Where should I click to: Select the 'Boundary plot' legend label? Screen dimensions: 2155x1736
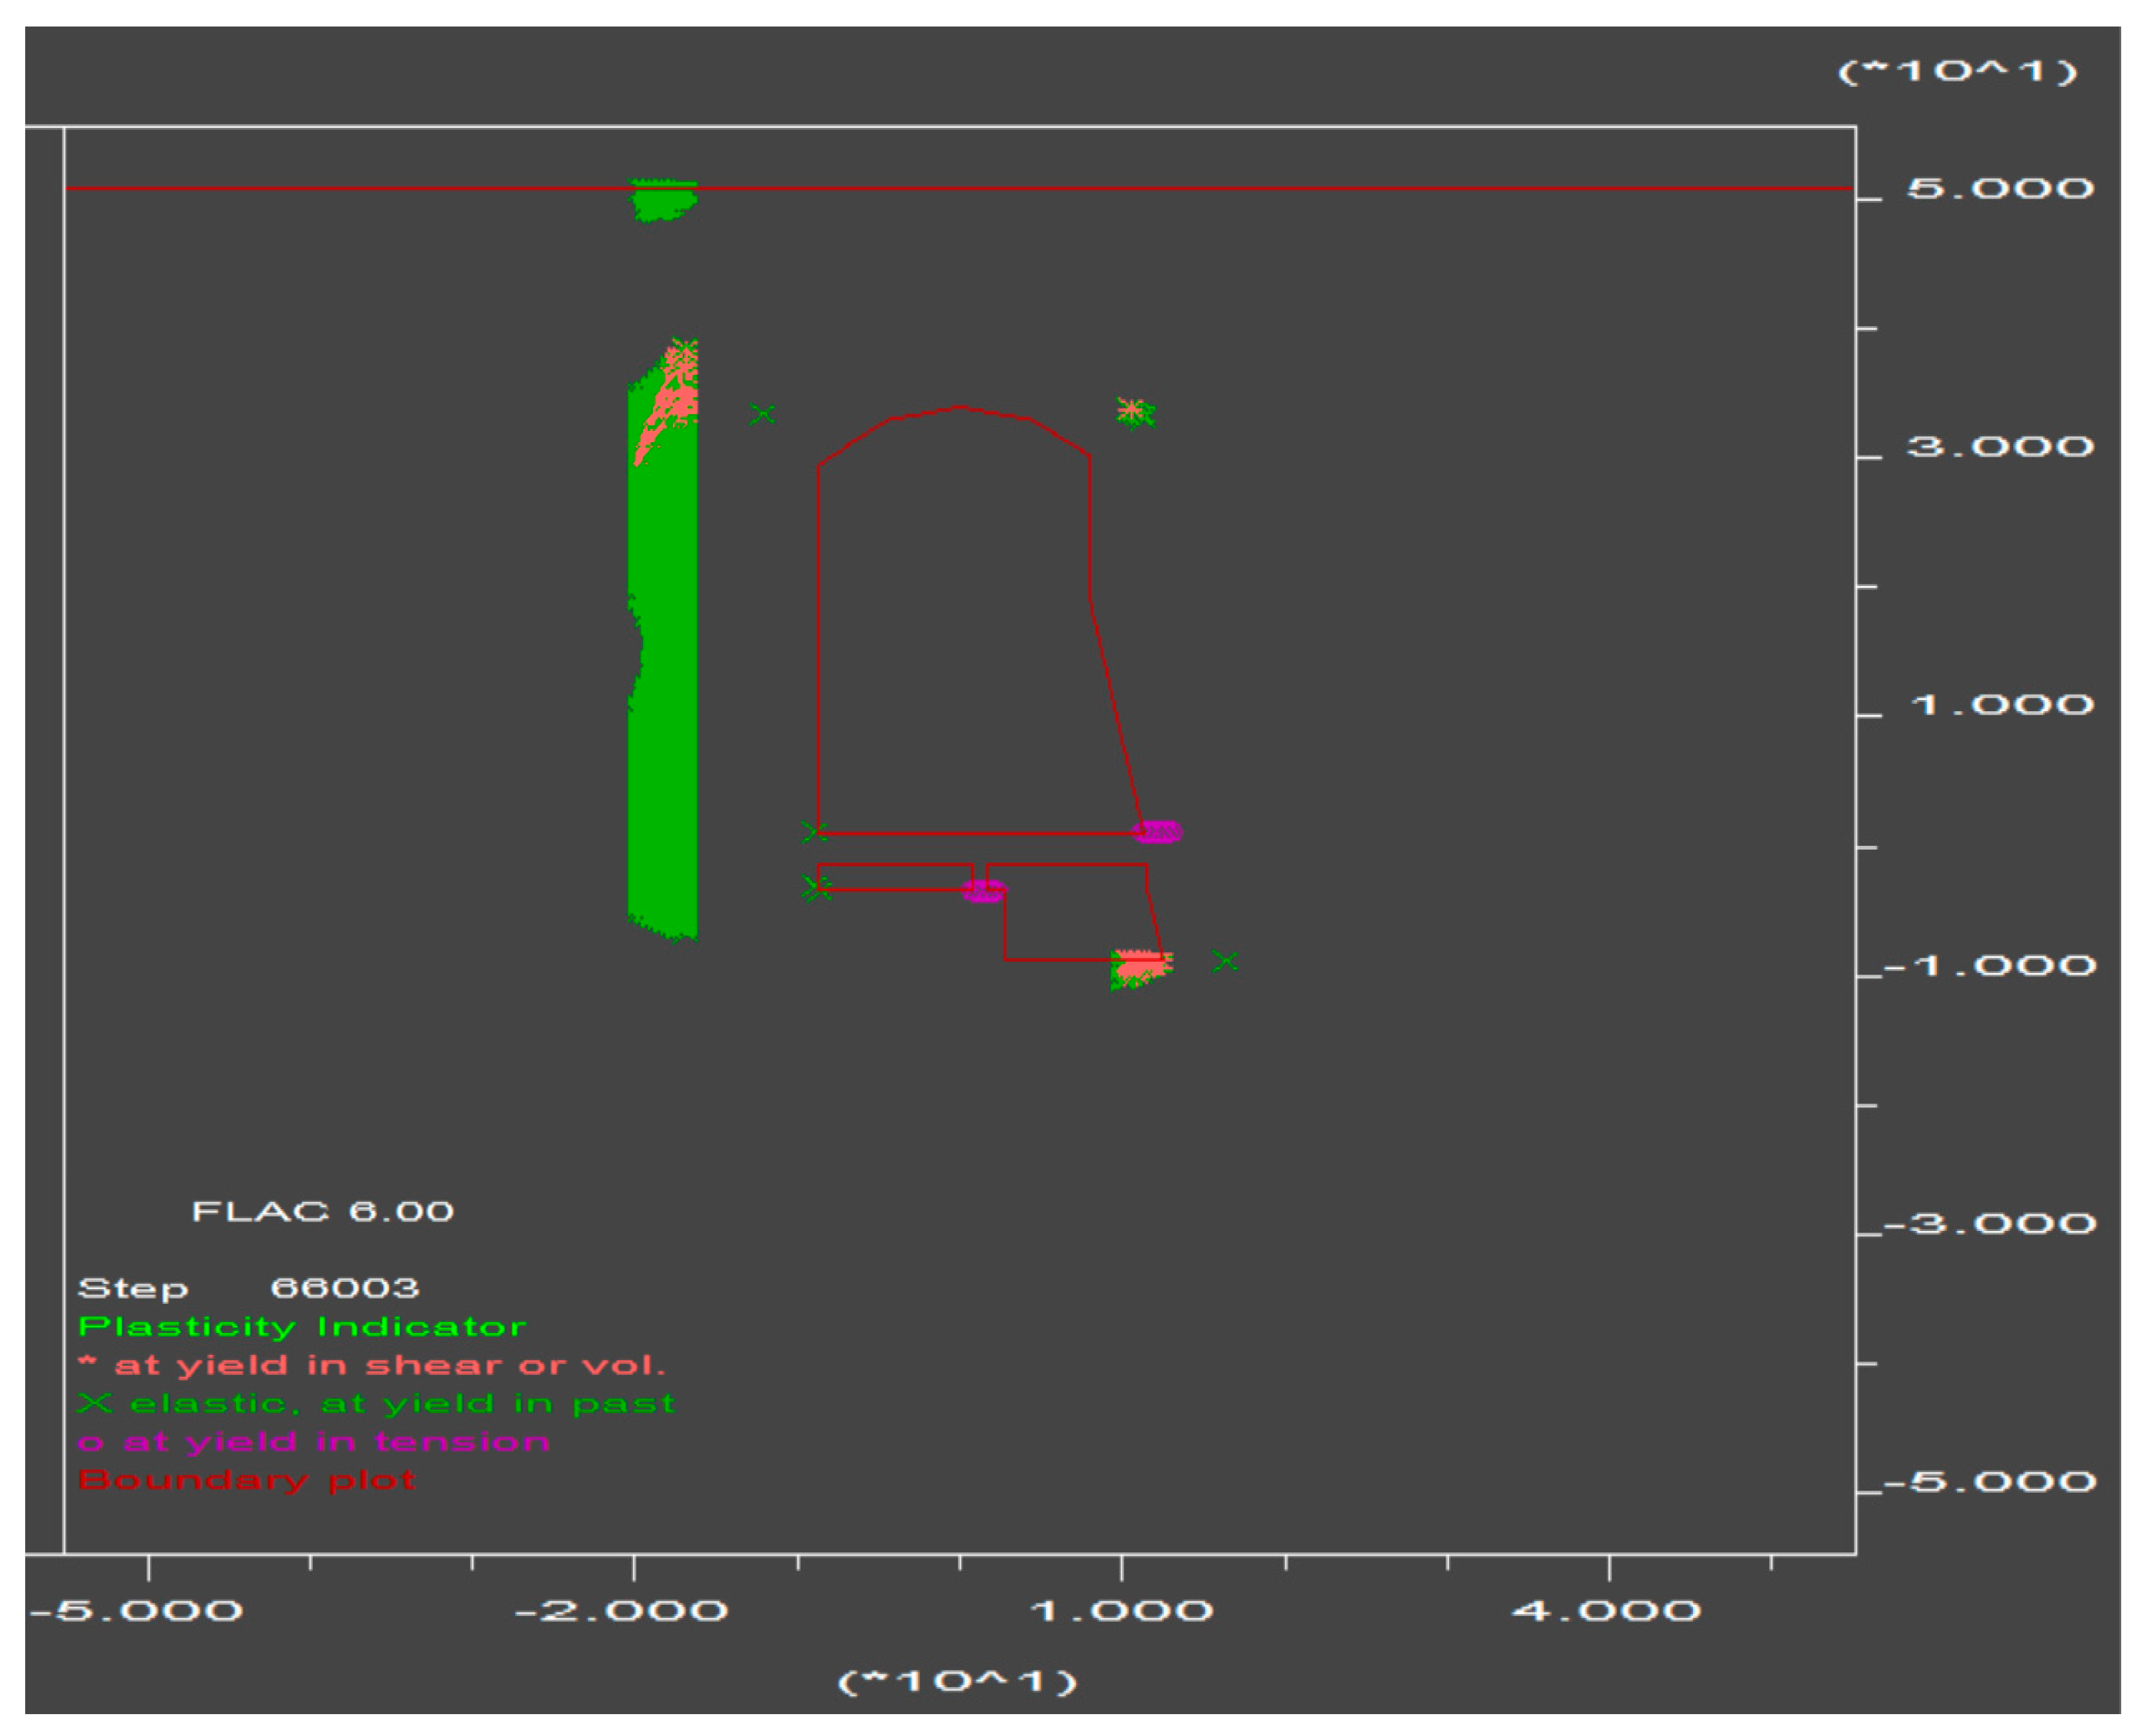tap(246, 1481)
